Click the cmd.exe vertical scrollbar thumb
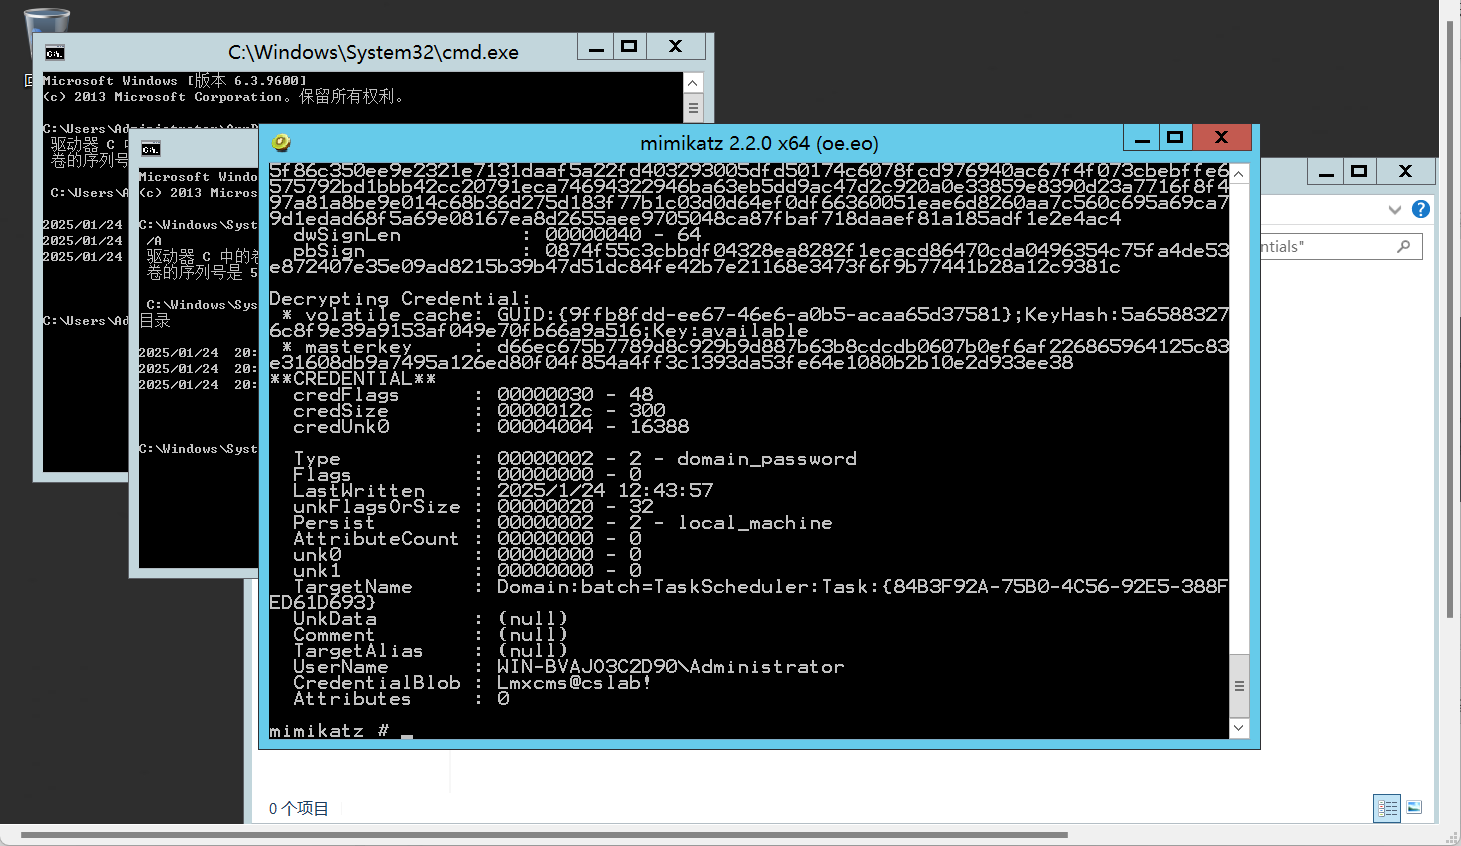Image resolution: width=1461 pixels, height=846 pixels. [x=693, y=107]
